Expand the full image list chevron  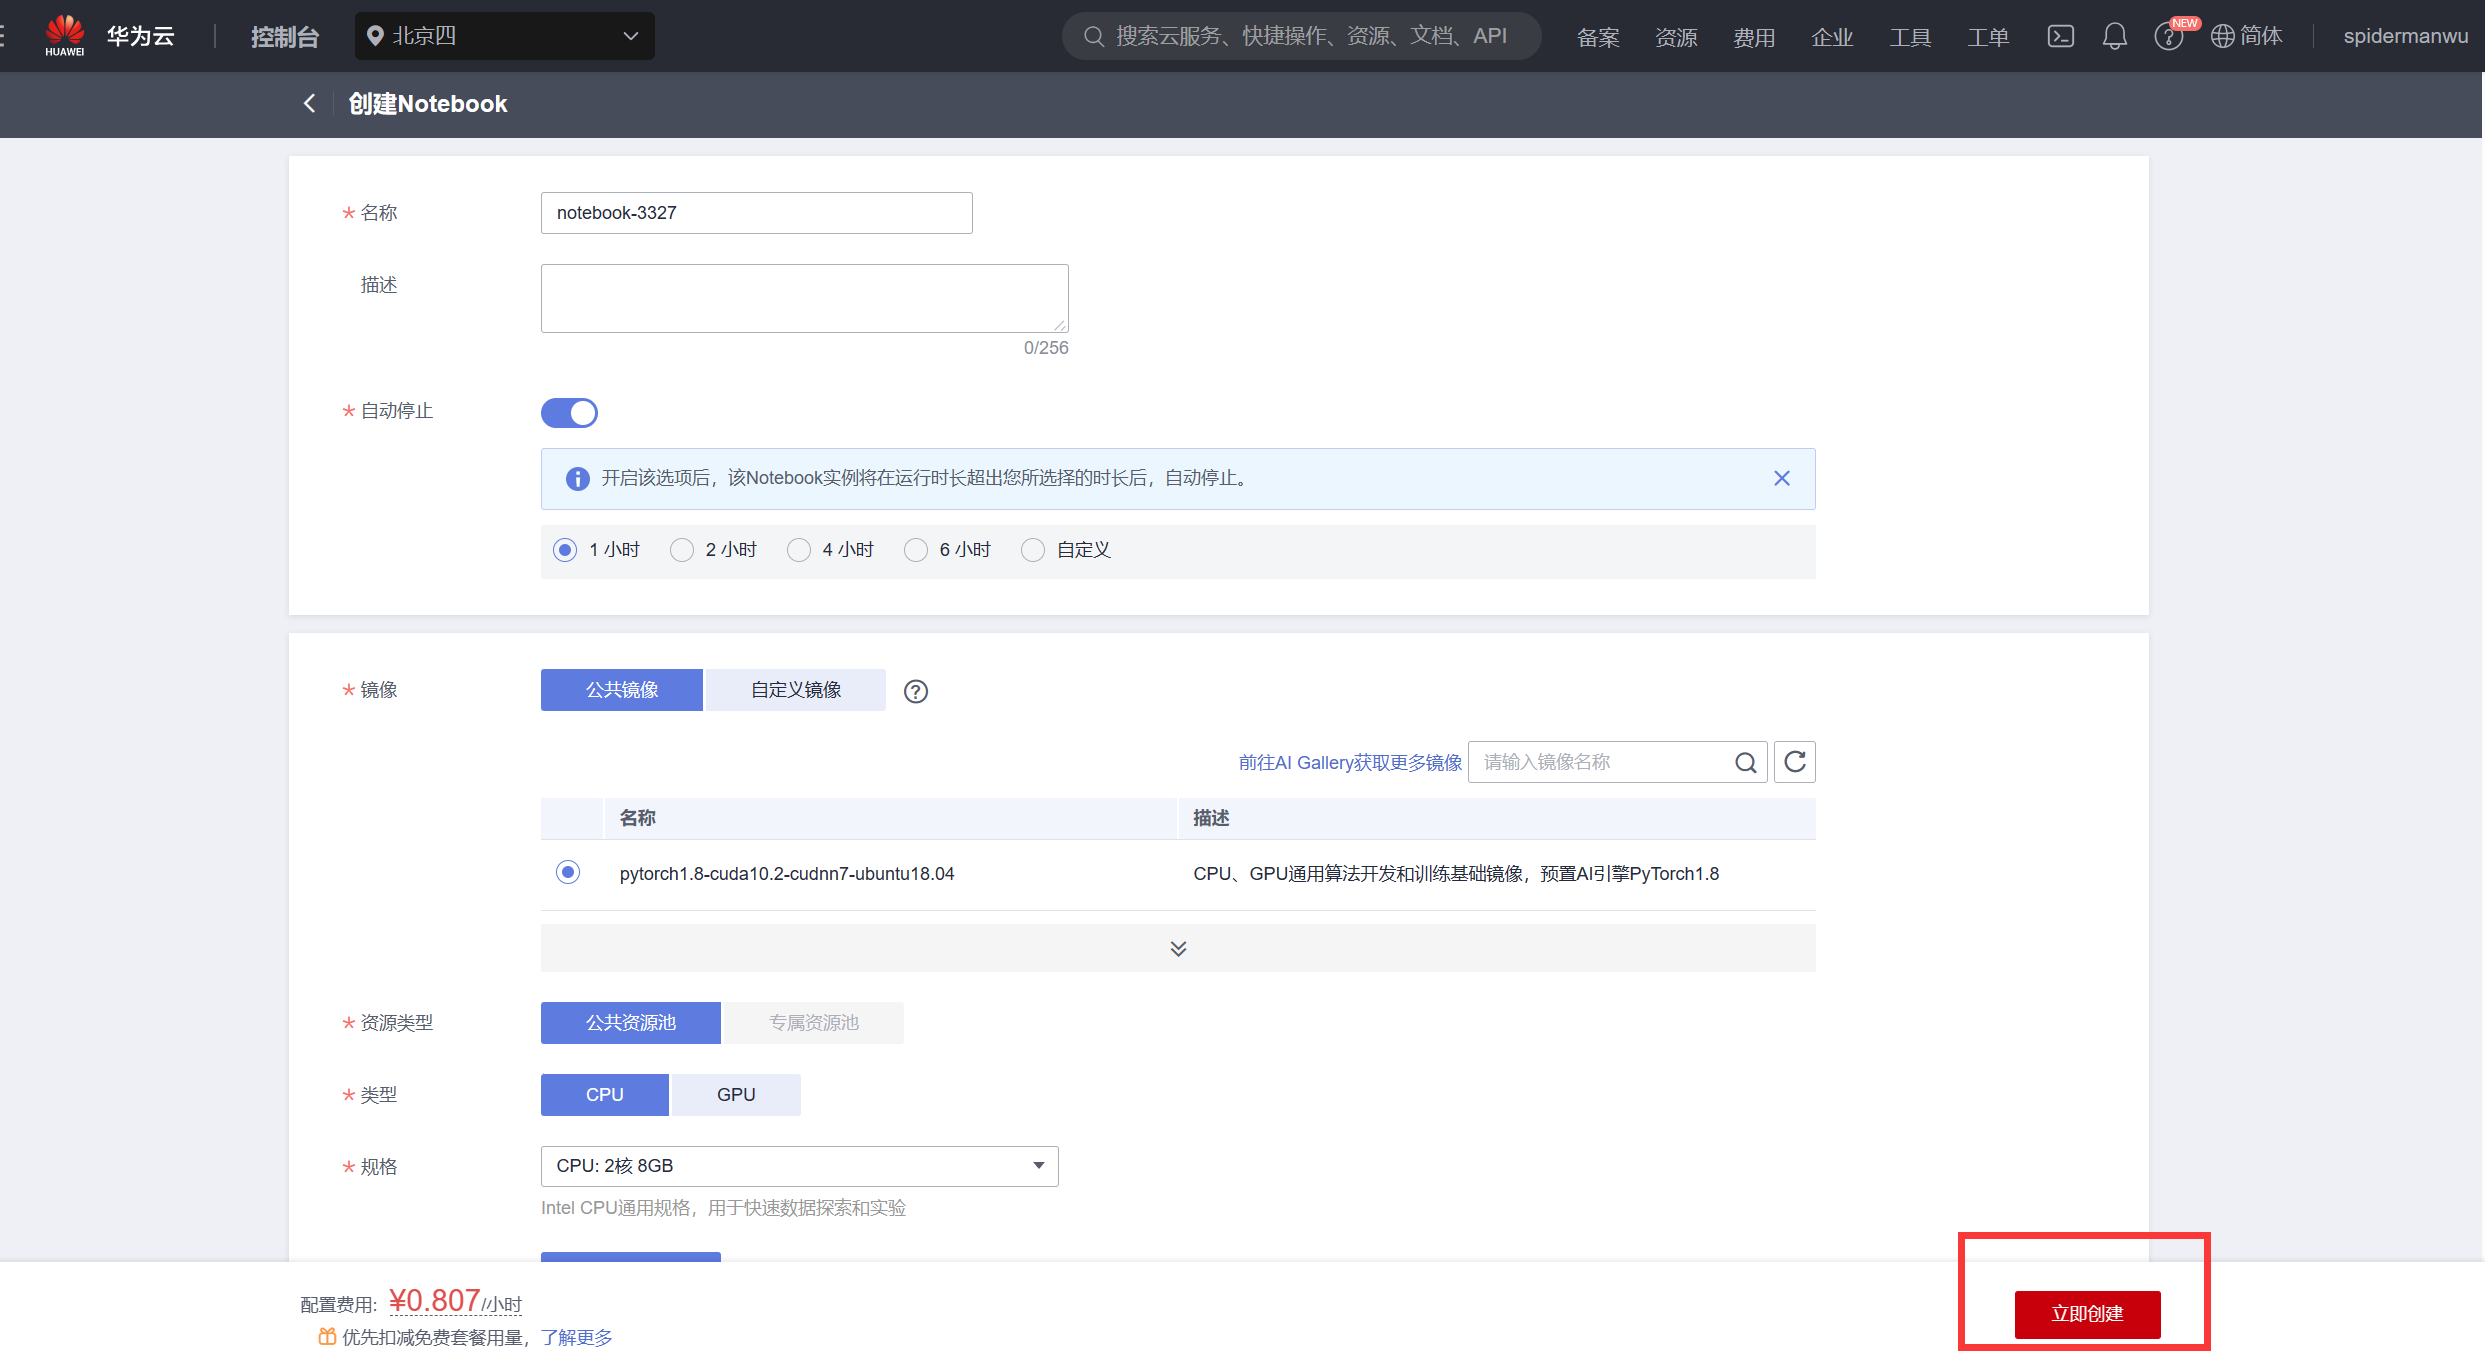[x=1178, y=948]
